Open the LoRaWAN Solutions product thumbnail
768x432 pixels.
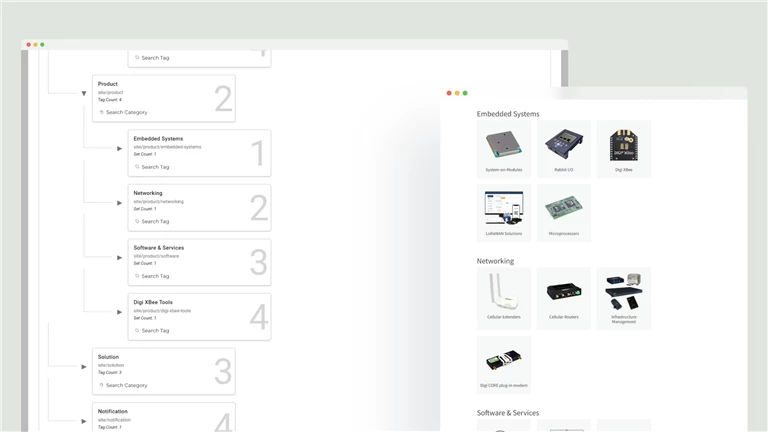(x=504, y=213)
